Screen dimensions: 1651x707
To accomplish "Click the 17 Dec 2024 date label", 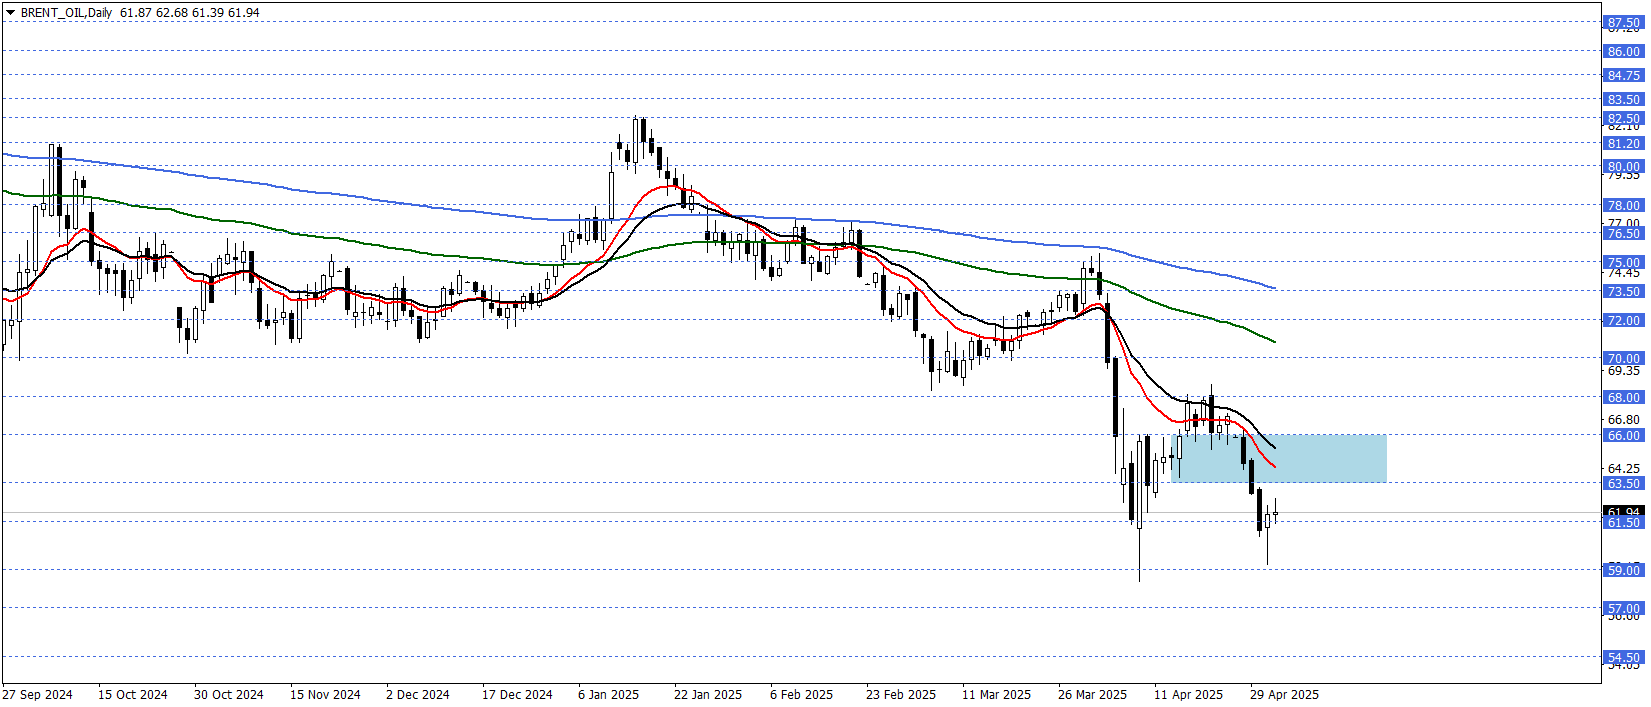I will tap(517, 694).
